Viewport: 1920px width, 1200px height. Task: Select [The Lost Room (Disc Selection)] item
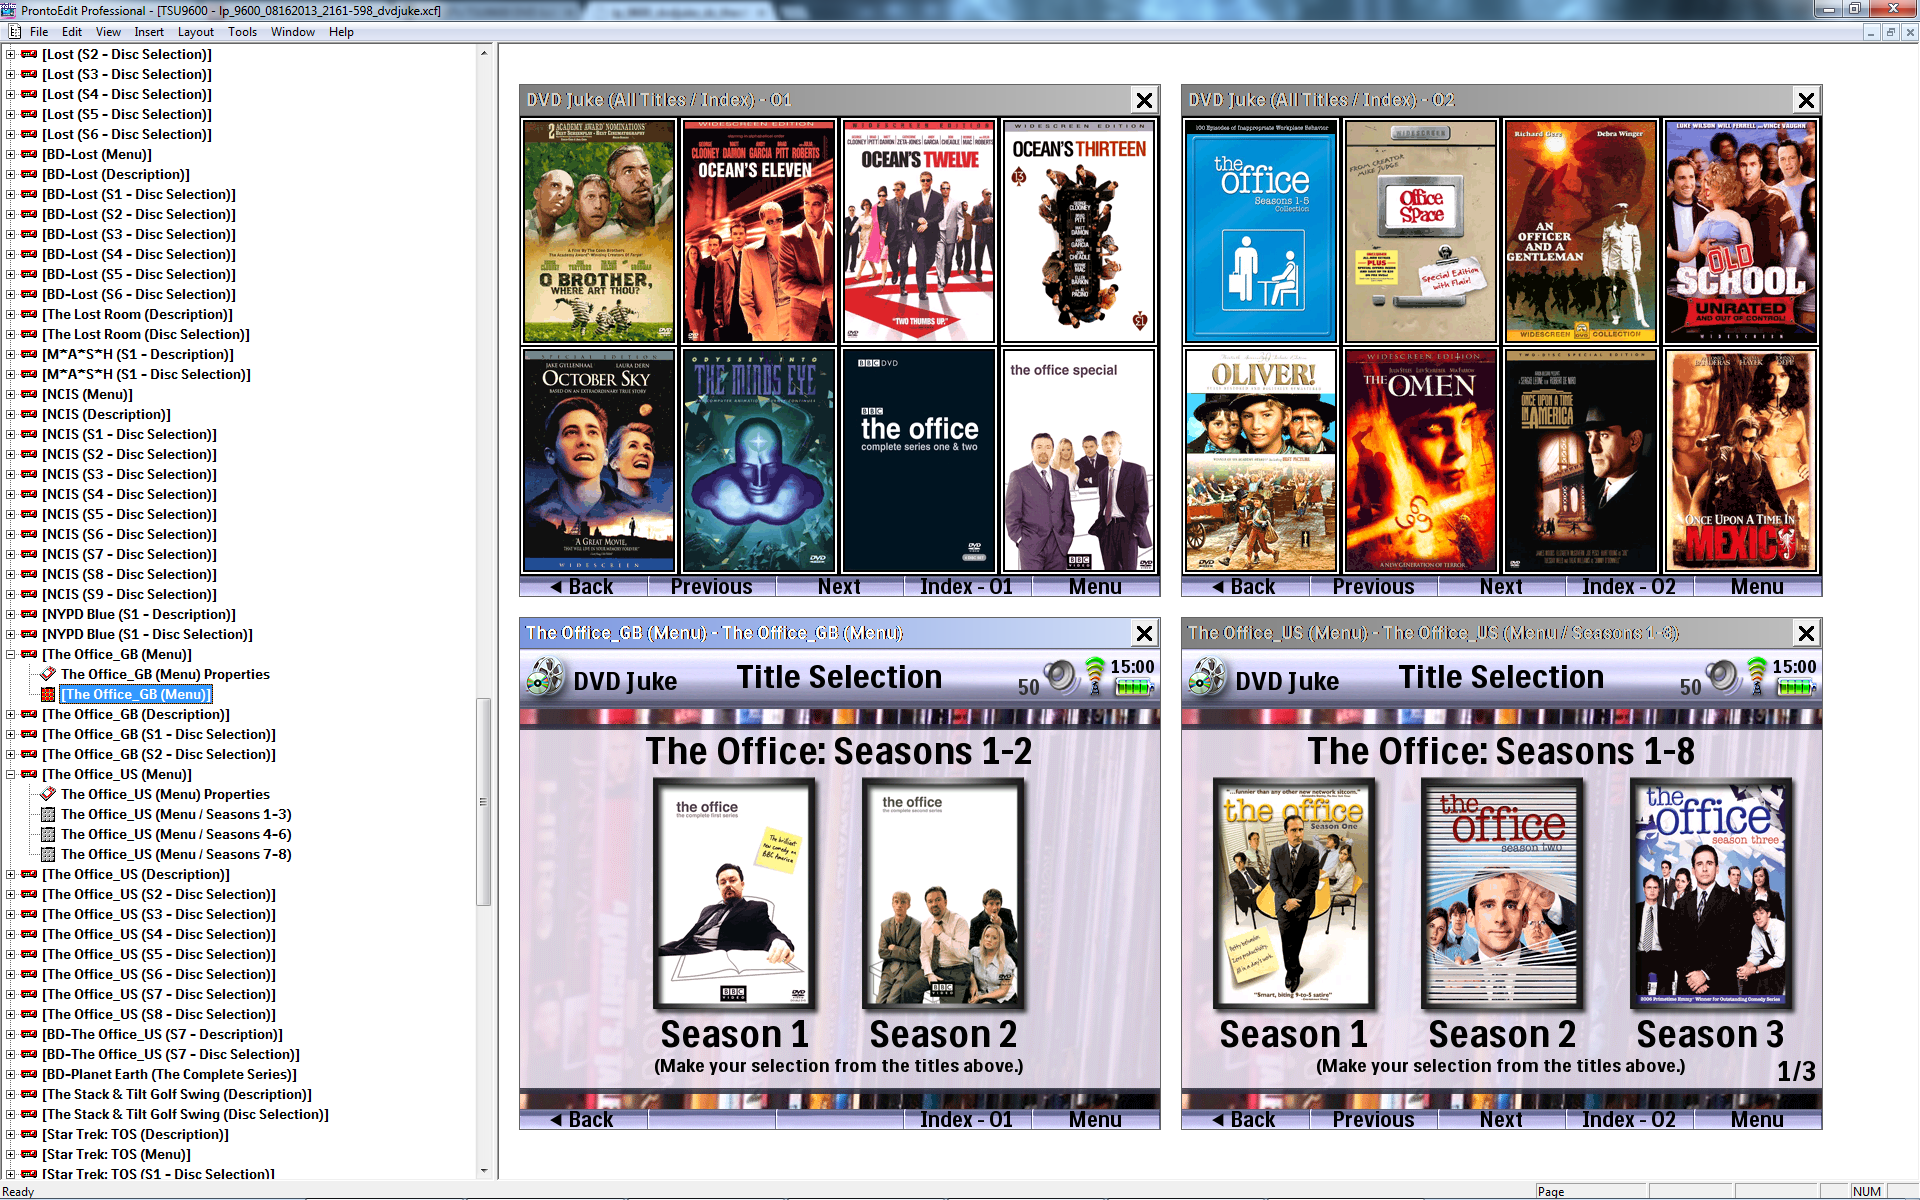(x=146, y=334)
